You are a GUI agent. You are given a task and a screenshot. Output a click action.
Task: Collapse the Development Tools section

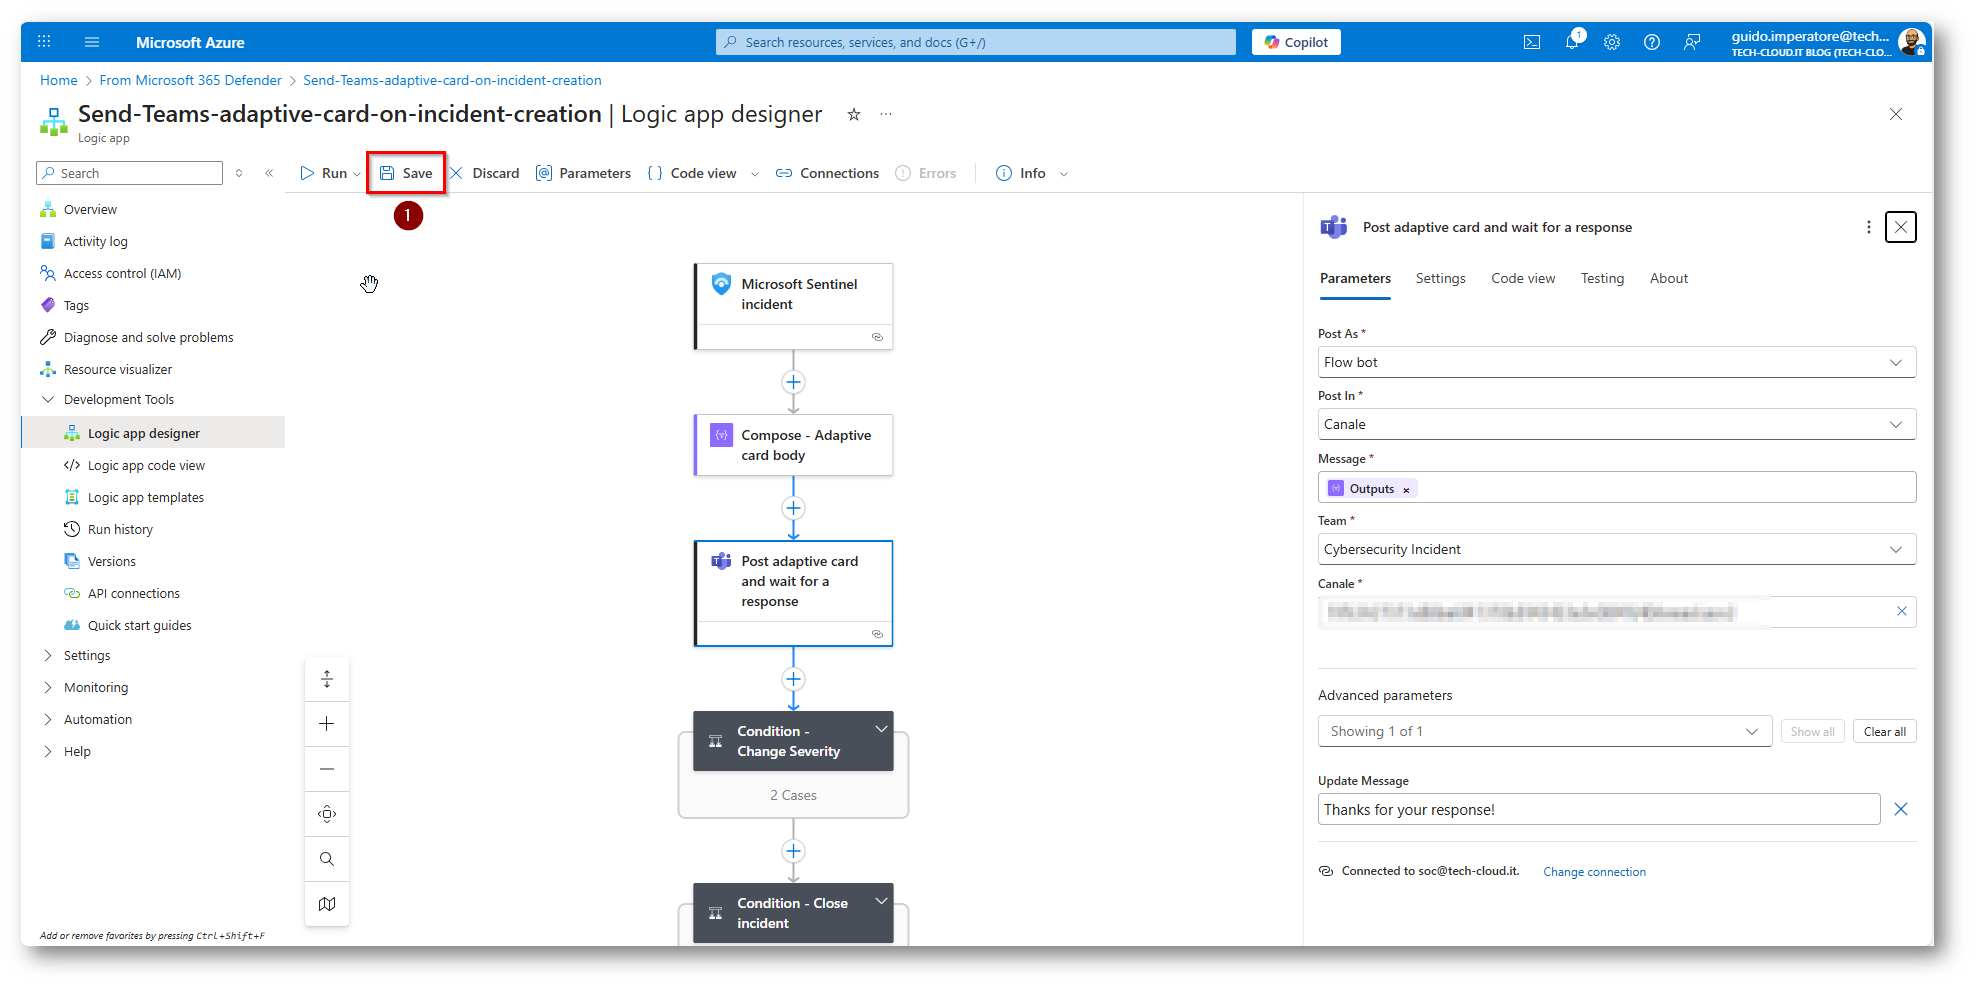click(x=48, y=400)
